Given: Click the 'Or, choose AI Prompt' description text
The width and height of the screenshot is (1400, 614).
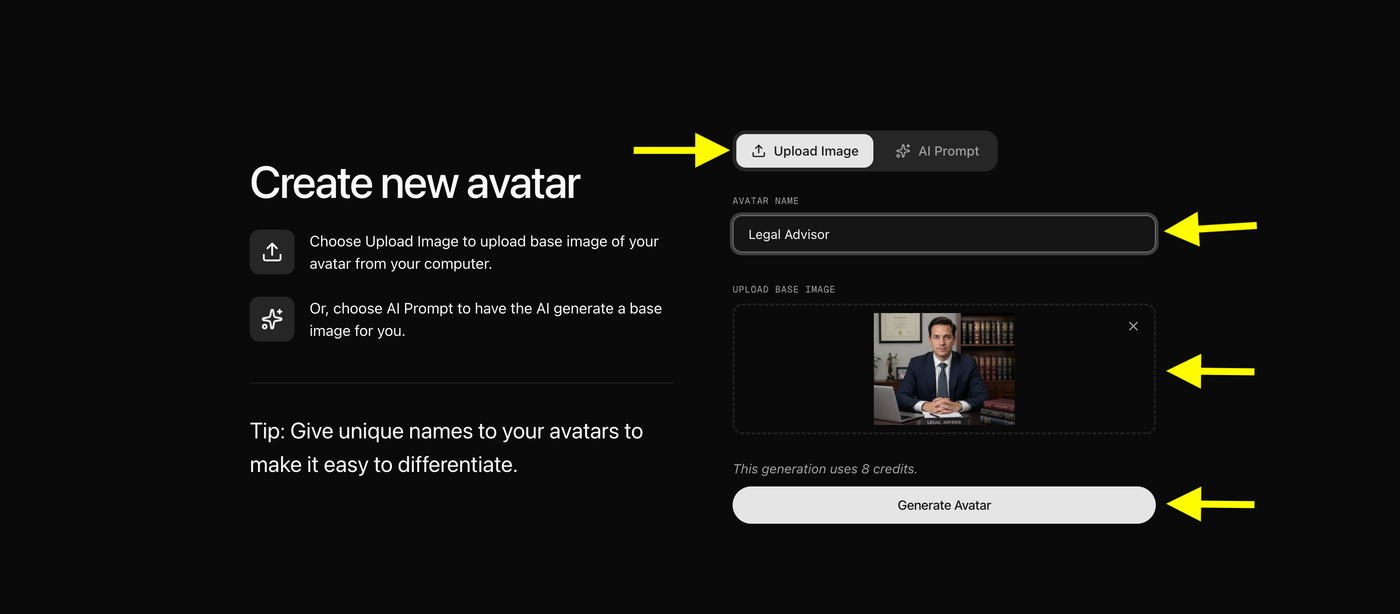Looking at the screenshot, I should (x=486, y=319).
